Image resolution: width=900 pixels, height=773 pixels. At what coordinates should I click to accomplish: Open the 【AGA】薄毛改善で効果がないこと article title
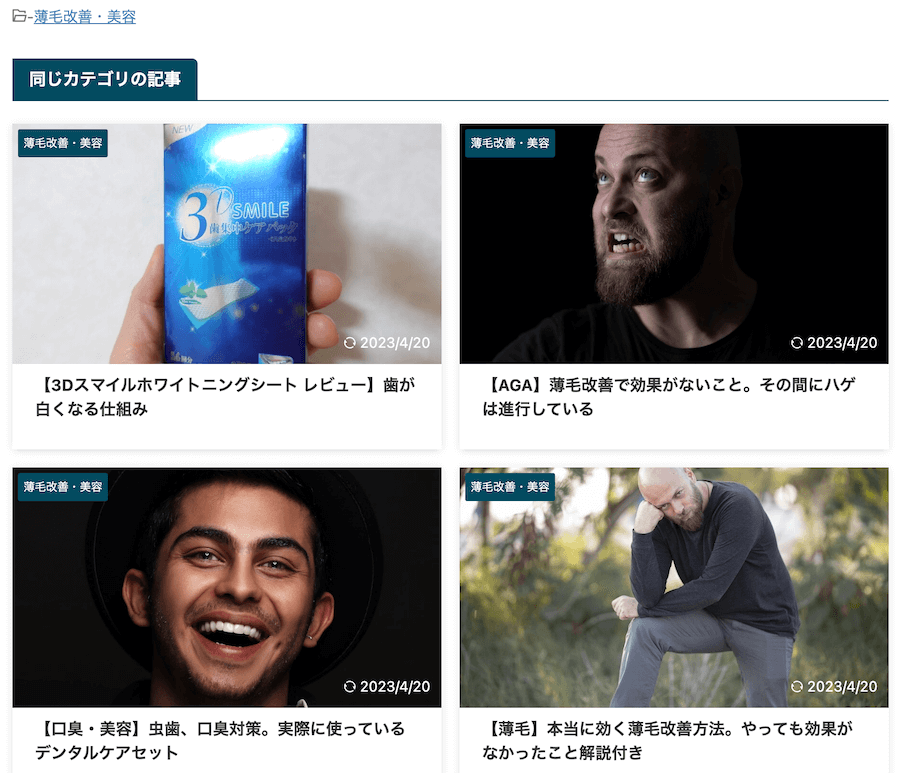(669, 397)
